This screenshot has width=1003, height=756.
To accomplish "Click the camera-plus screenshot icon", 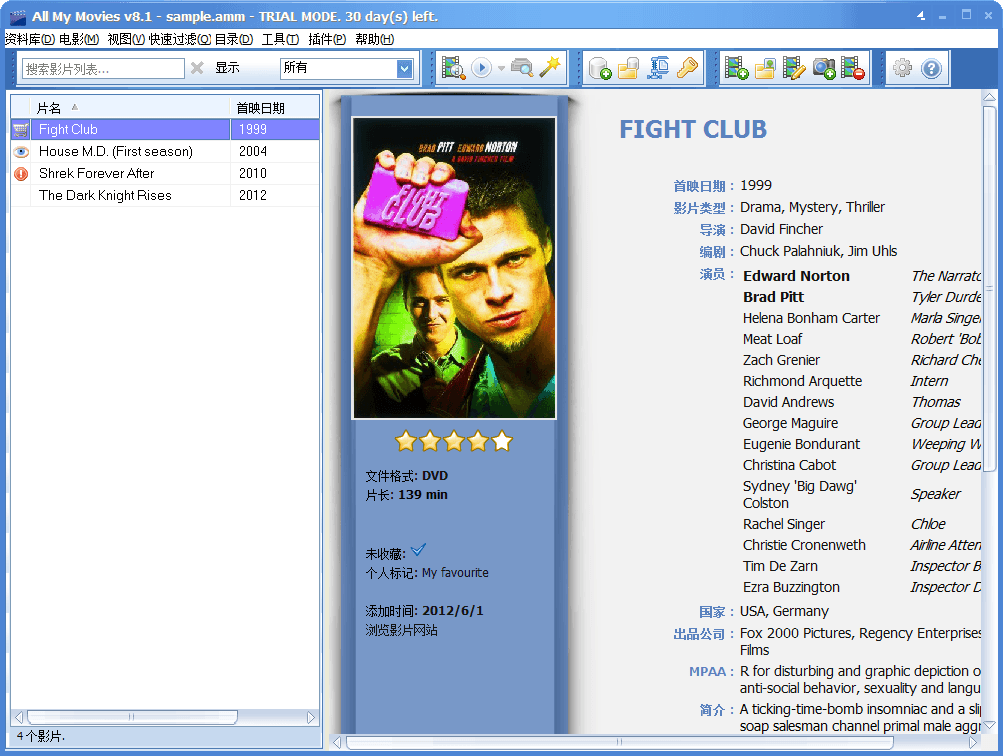I will 824,68.
